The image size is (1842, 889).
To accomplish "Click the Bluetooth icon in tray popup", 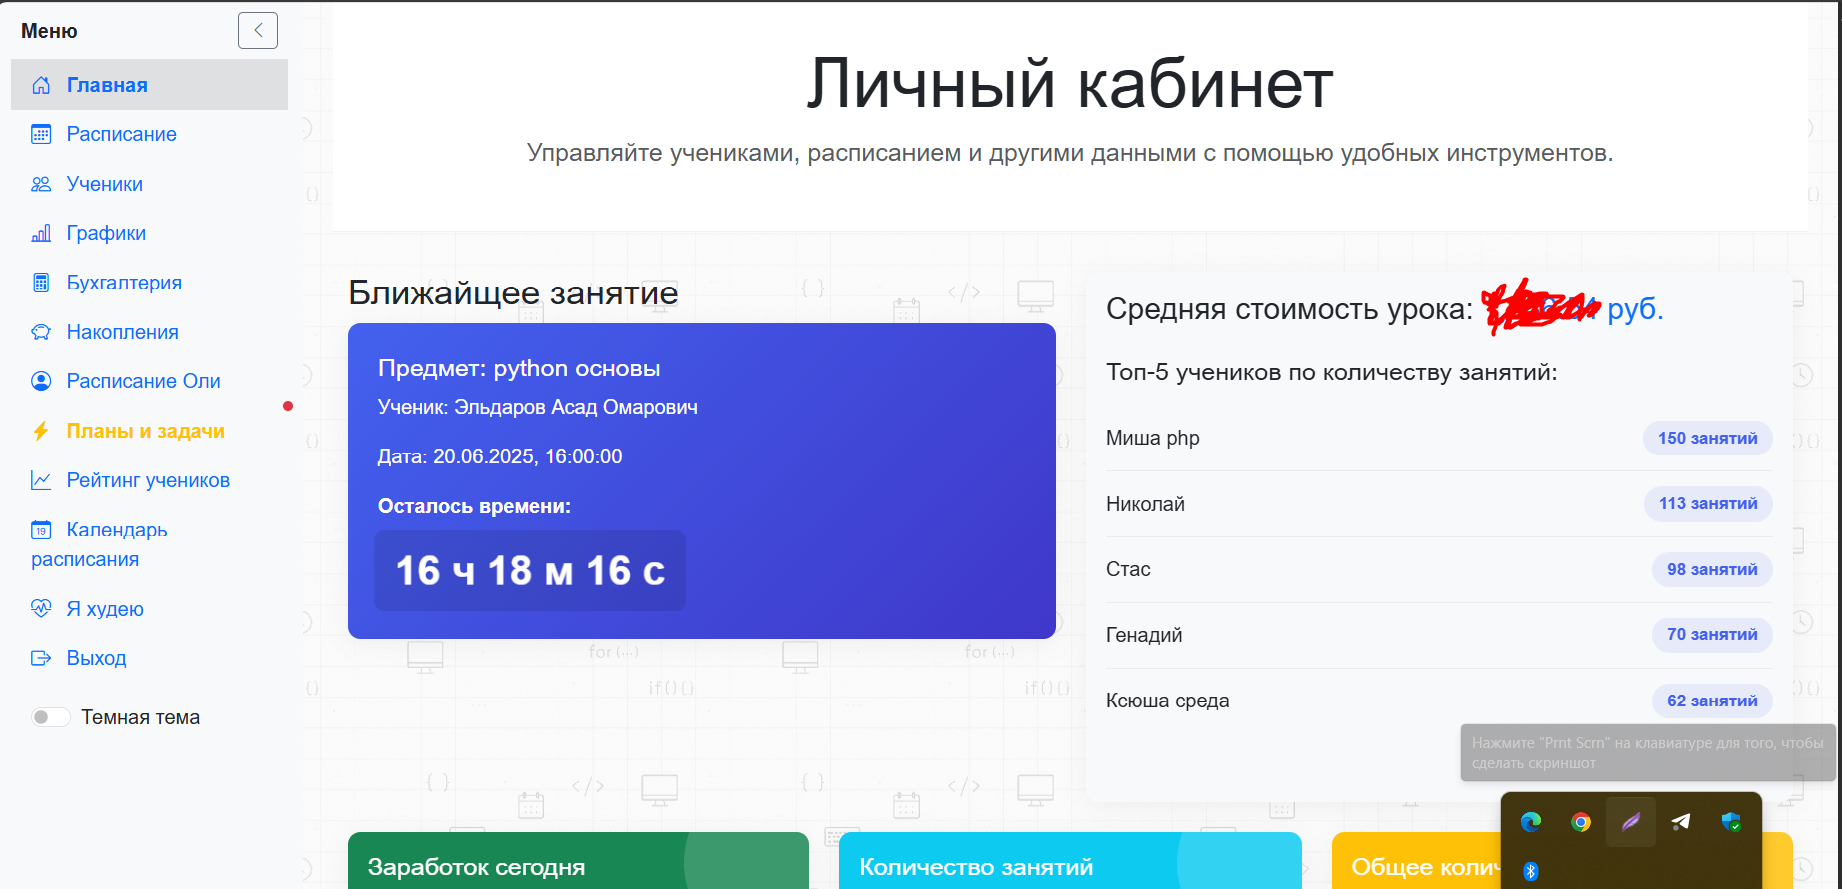I will pyautogui.click(x=1530, y=871).
